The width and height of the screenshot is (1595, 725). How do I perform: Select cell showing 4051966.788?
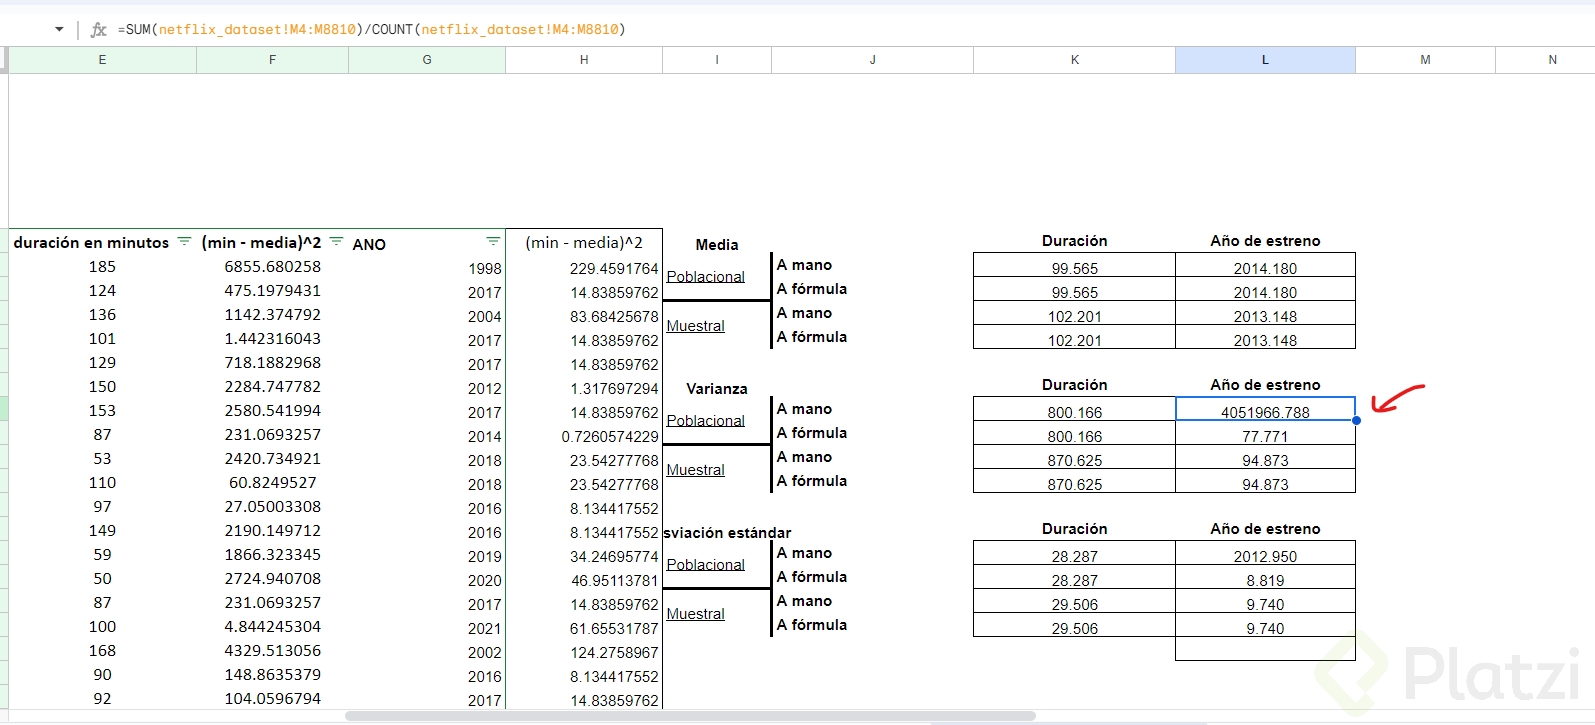pyautogui.click(x=1265, y=409)
